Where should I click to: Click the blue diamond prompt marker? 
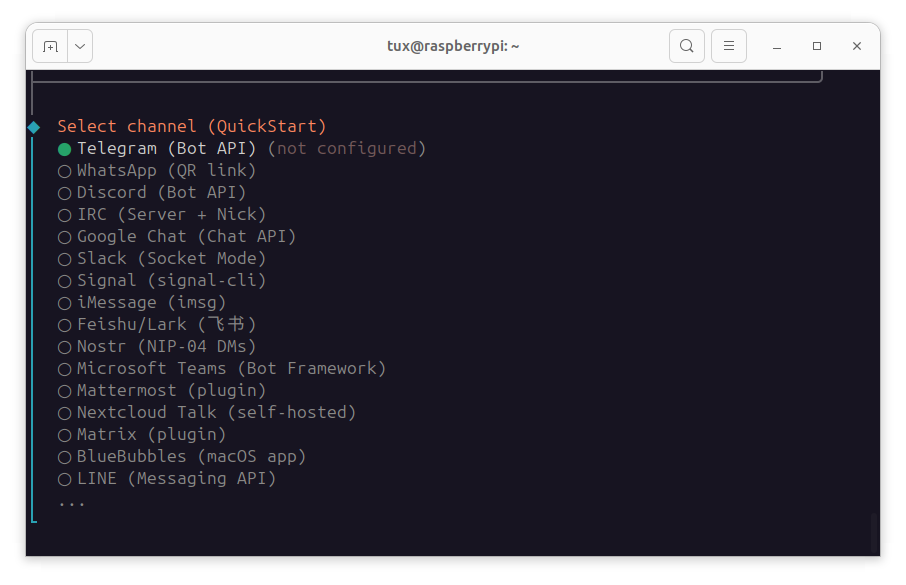(34, 127)
